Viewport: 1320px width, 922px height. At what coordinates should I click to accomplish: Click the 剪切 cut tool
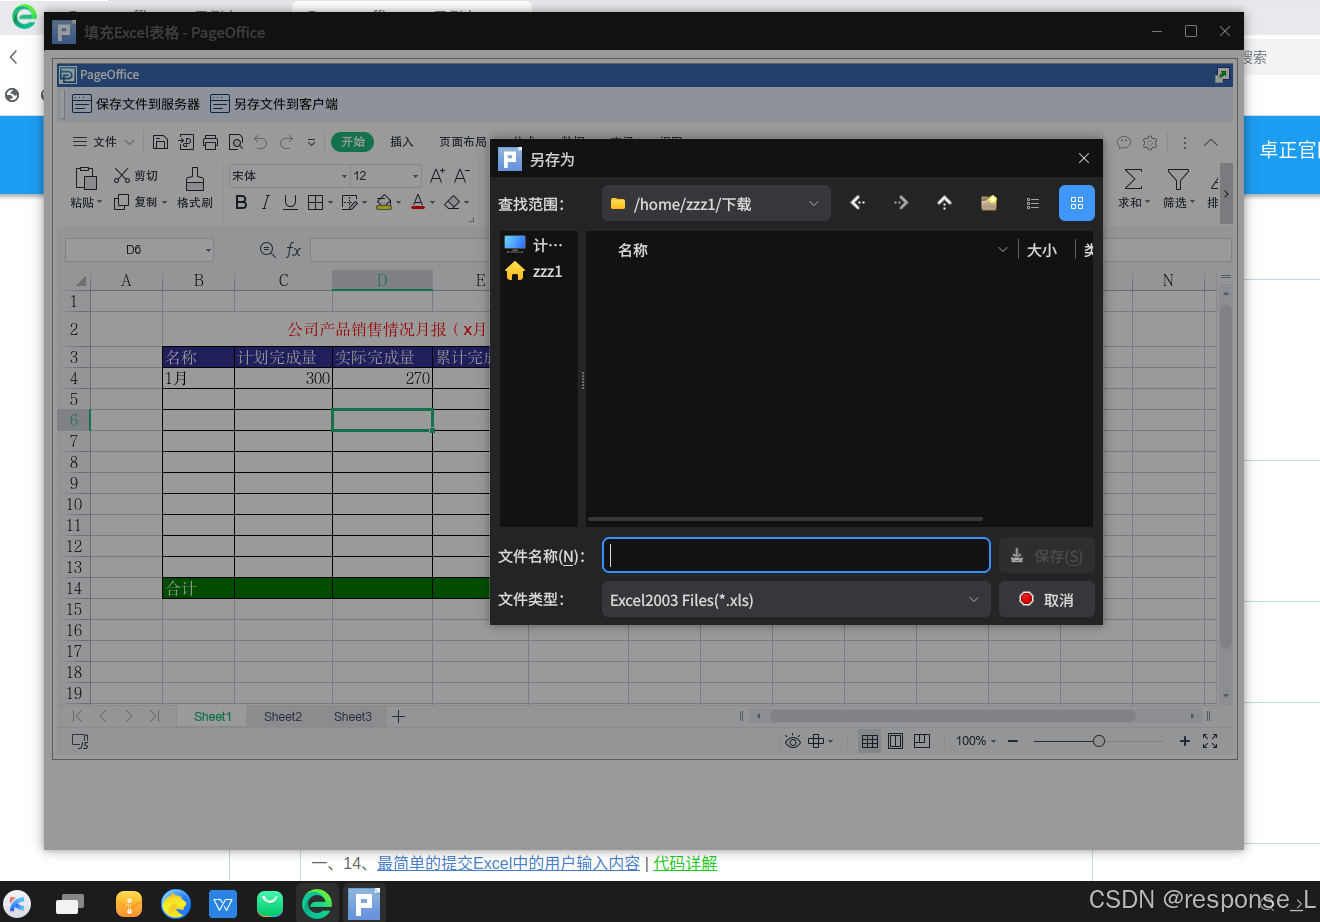coord(136,176)
